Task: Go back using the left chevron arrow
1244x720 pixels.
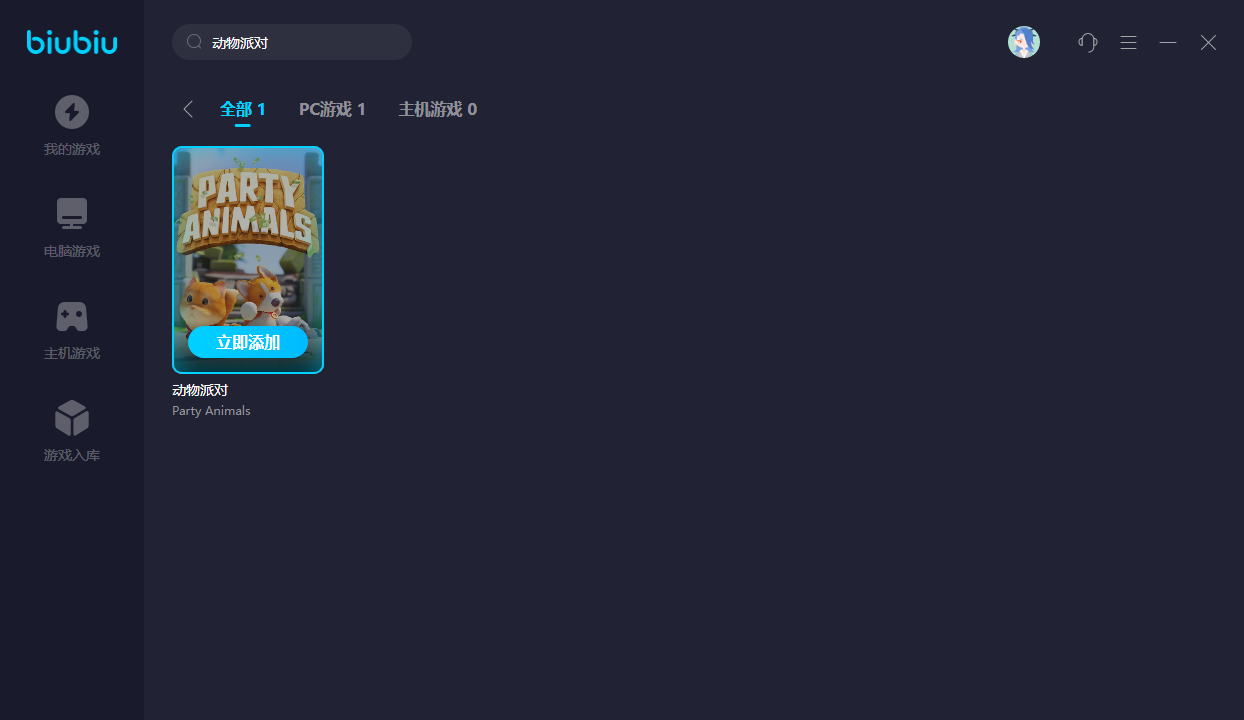Action: (x=188, y=109)
